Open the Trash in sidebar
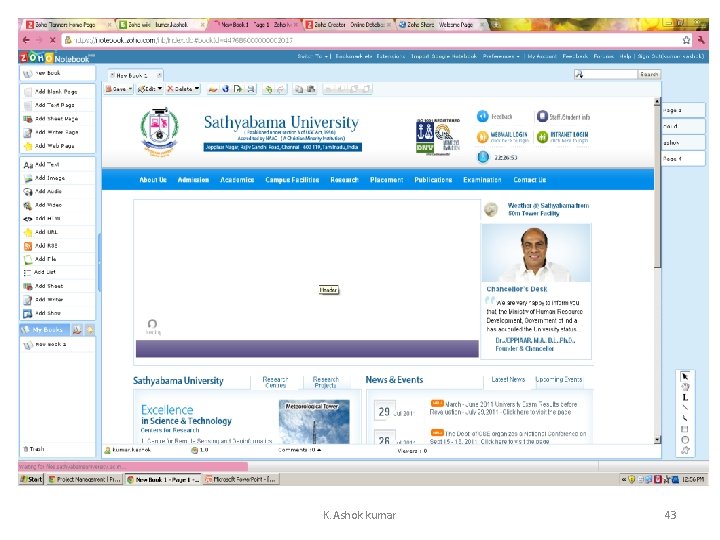Viewport: 720px width, 540px height. pos(34,449)
